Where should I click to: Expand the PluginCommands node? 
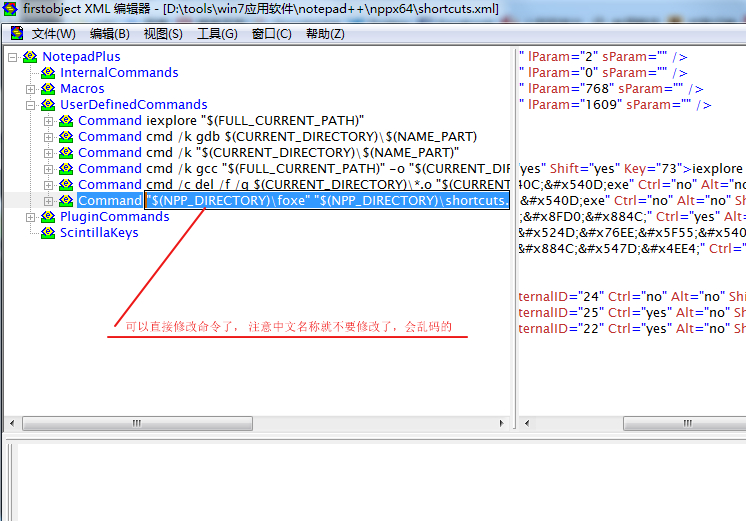30,217
